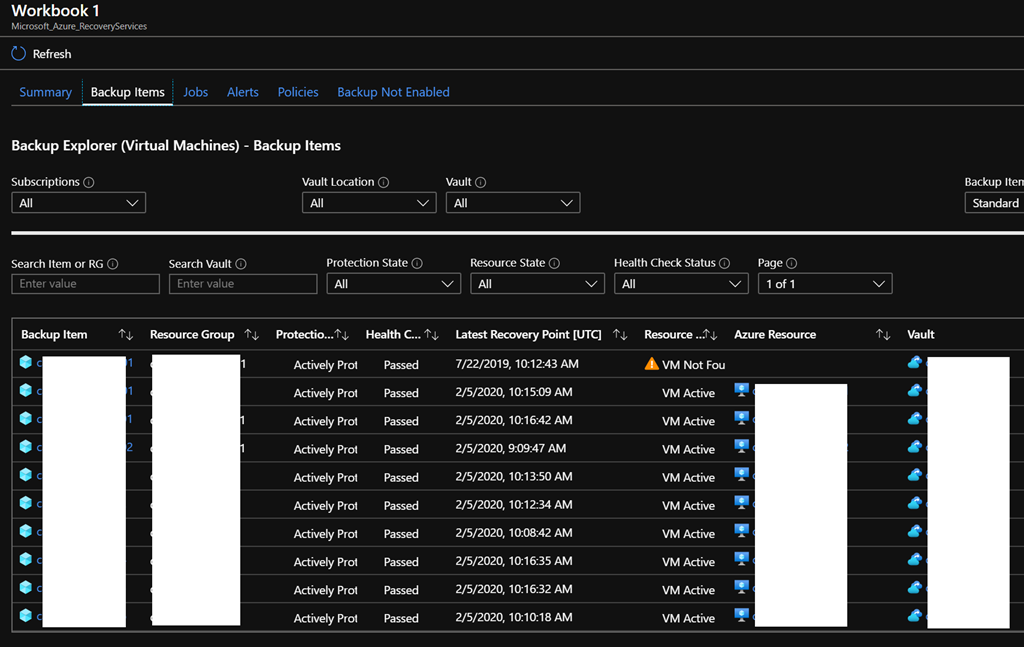
Task: Open the Backup Not Enabled tab
Action: pyautogui.click(x=393, y=92)
